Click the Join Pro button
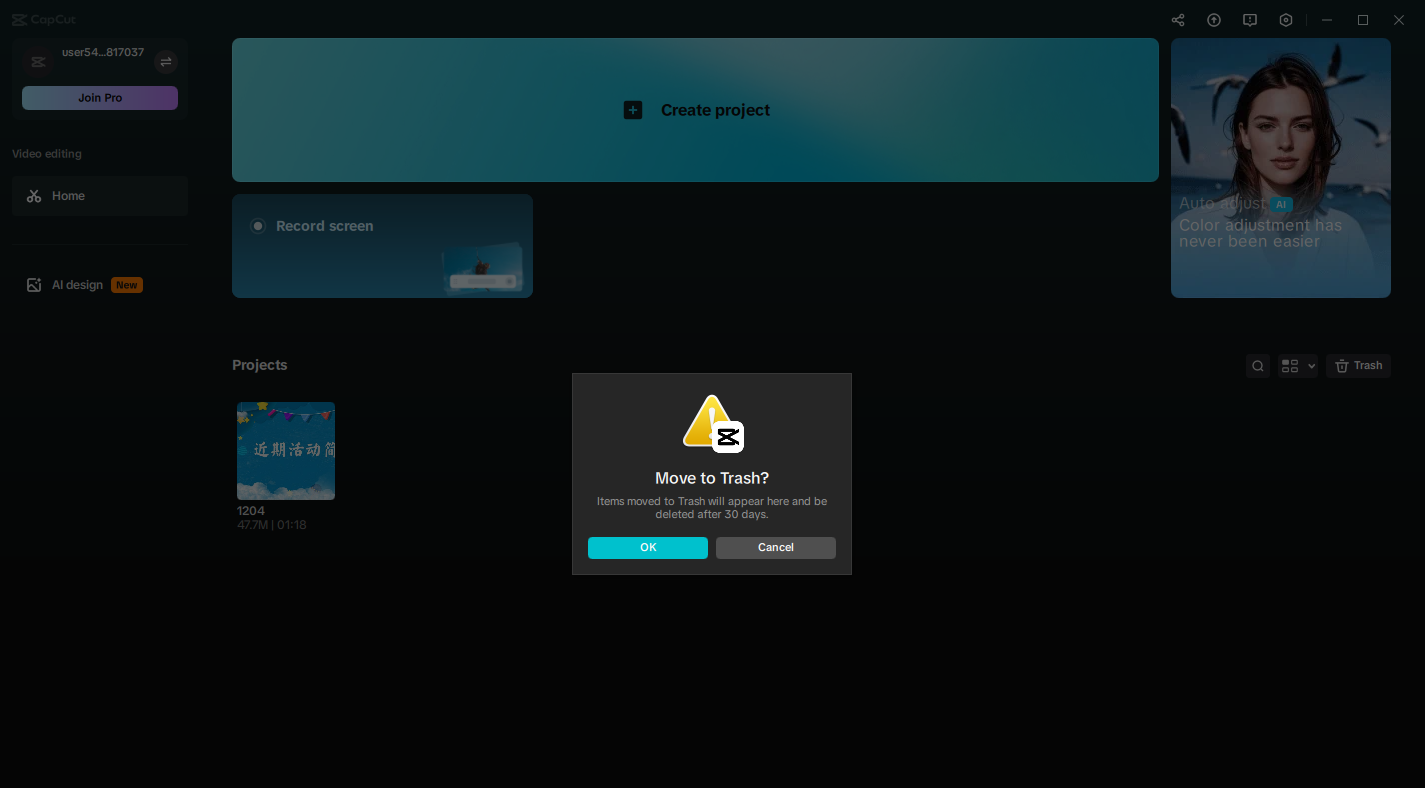Image resolution: width=1425 pixels, height=788 pixels. pyautogui.click(x=100, y=98)
